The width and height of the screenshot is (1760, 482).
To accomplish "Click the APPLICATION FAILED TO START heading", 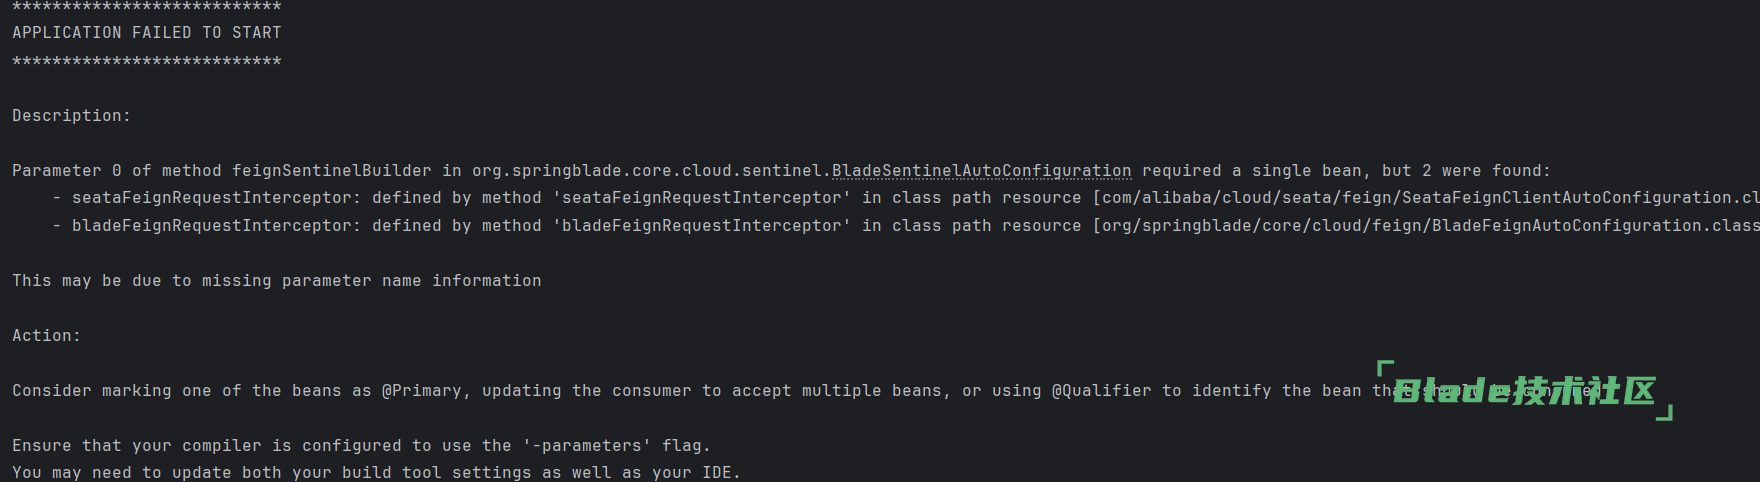I will tap(147, 33).
